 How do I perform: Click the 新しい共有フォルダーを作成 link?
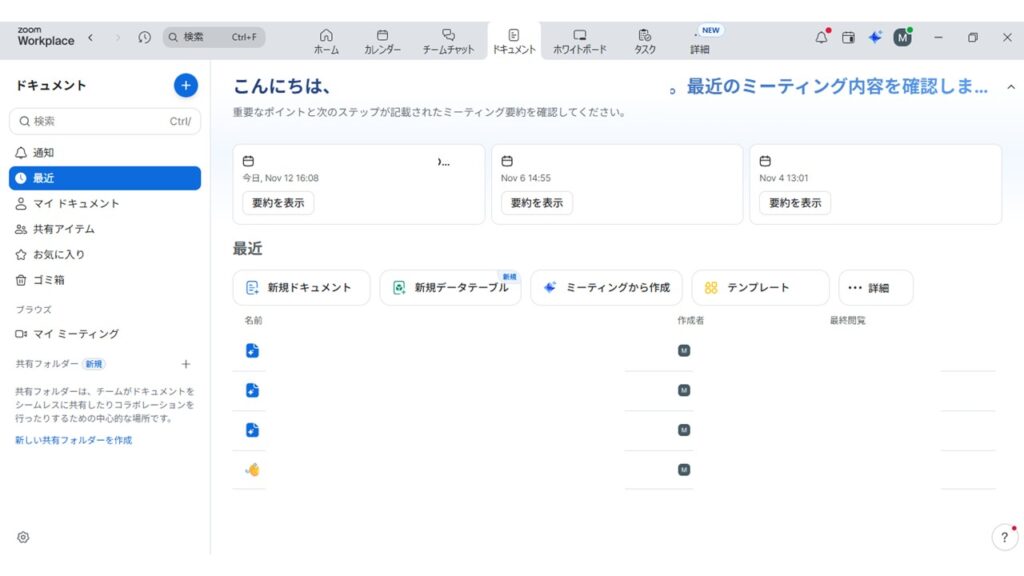73,440
